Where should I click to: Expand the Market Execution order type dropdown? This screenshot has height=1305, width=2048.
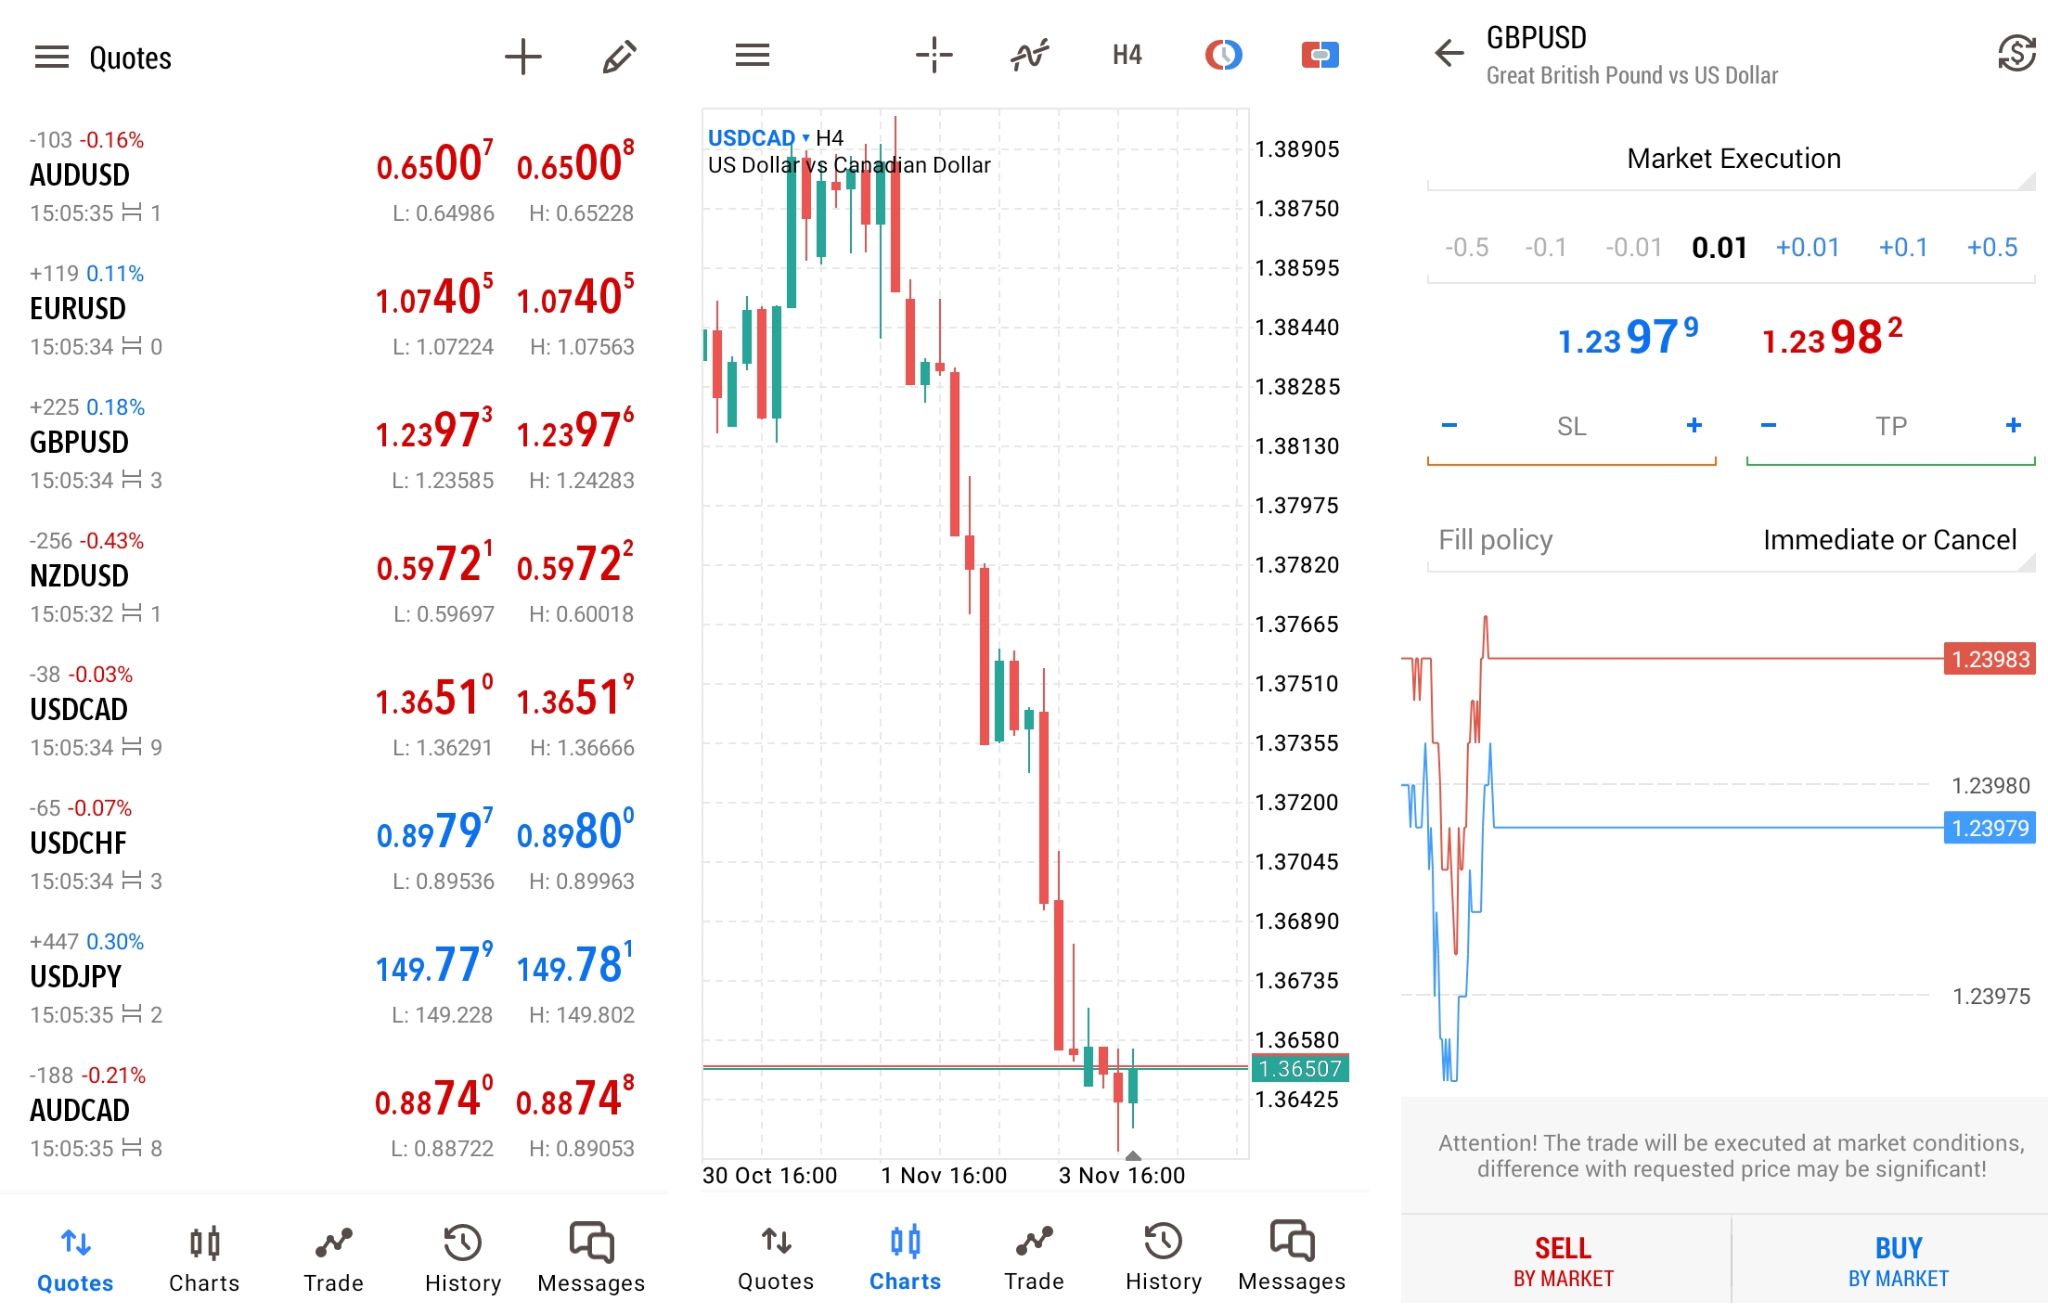click(1732, 159)
